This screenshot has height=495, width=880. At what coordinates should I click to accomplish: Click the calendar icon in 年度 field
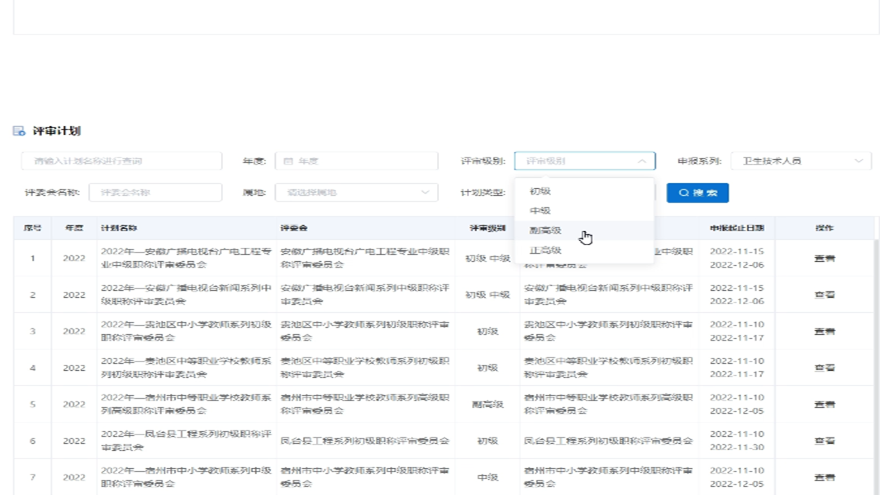tap(288, 161)
